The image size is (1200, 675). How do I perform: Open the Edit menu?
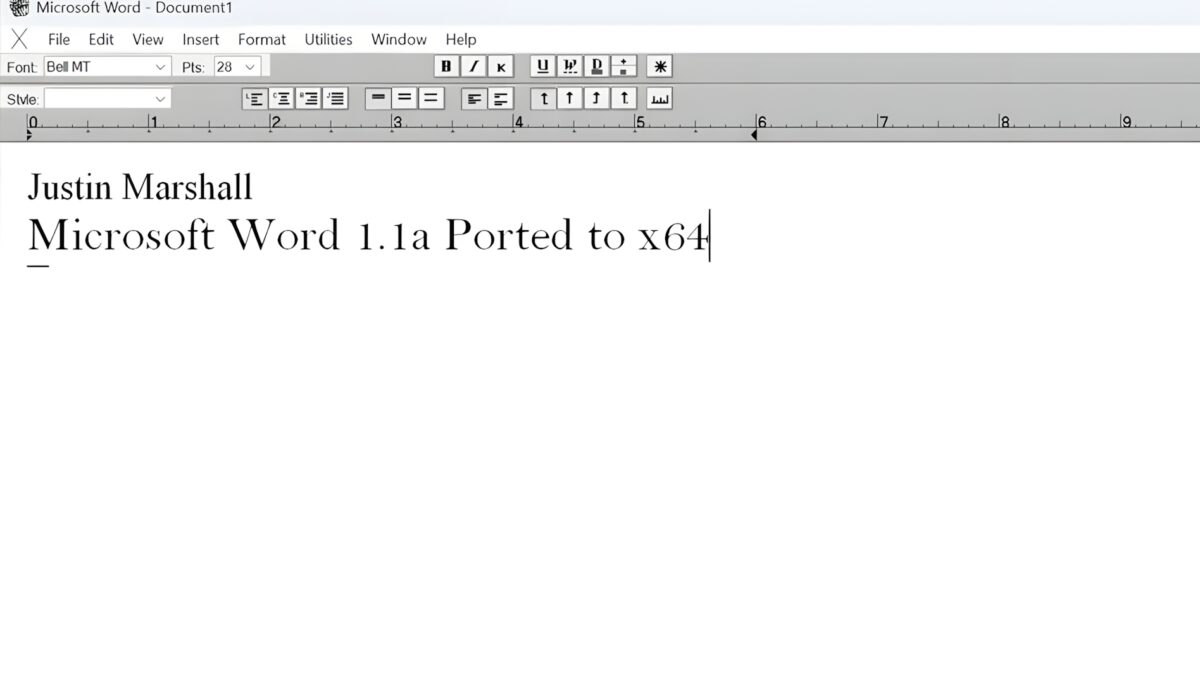click(101, 39)
